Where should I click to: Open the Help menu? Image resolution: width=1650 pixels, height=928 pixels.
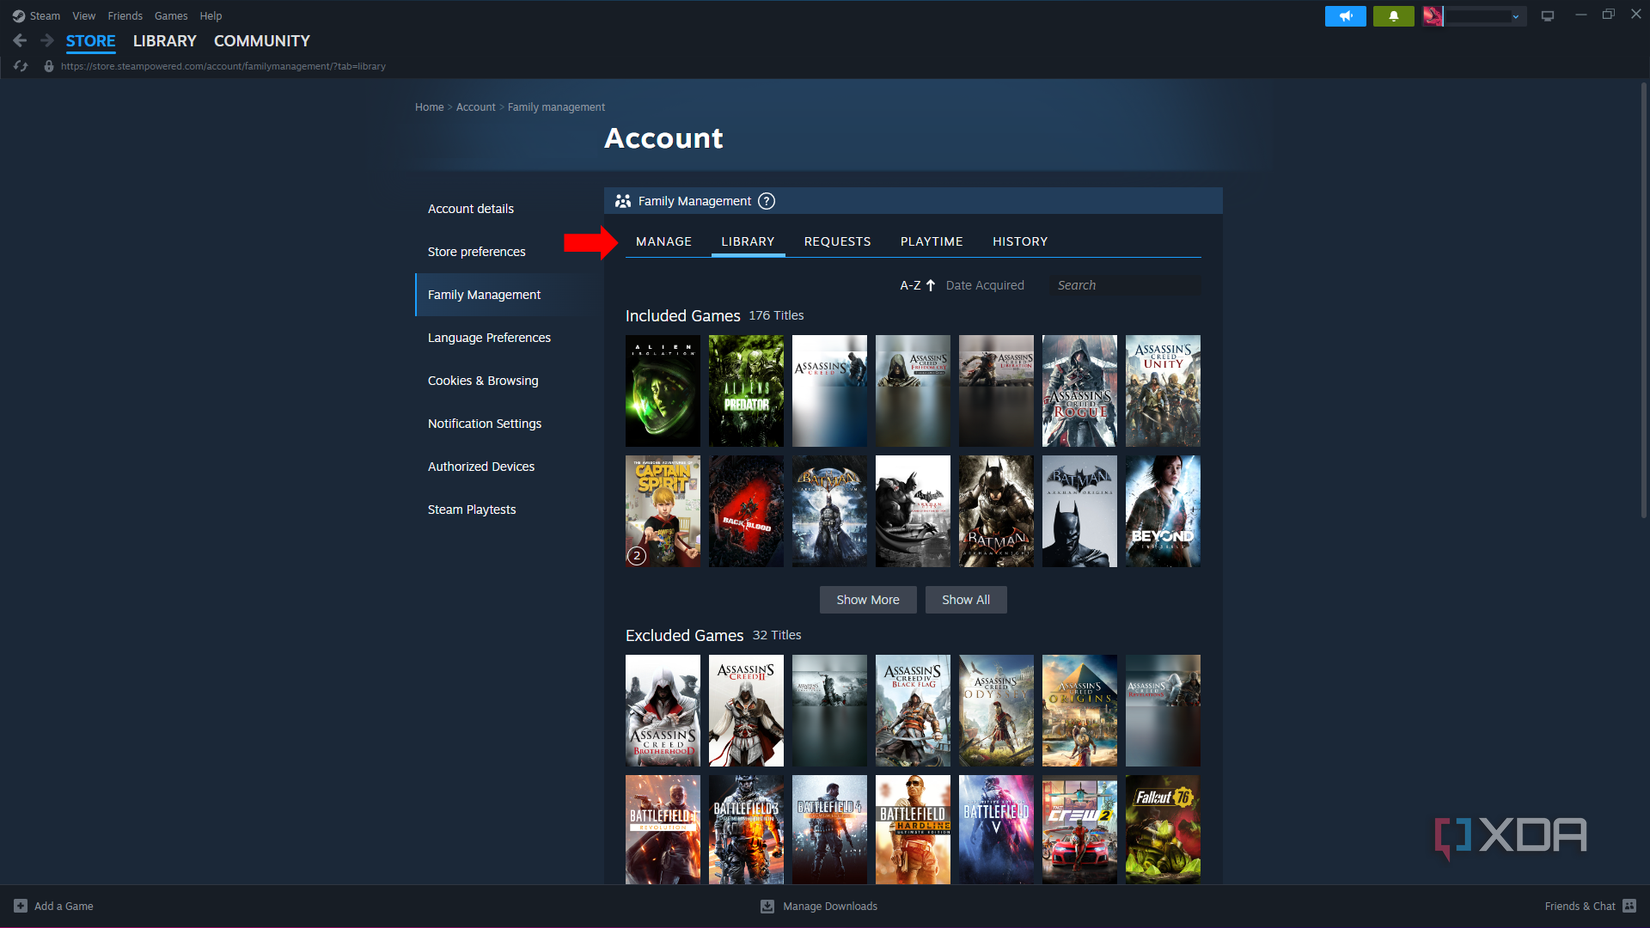pyautogui.click(x=211, y=16)
